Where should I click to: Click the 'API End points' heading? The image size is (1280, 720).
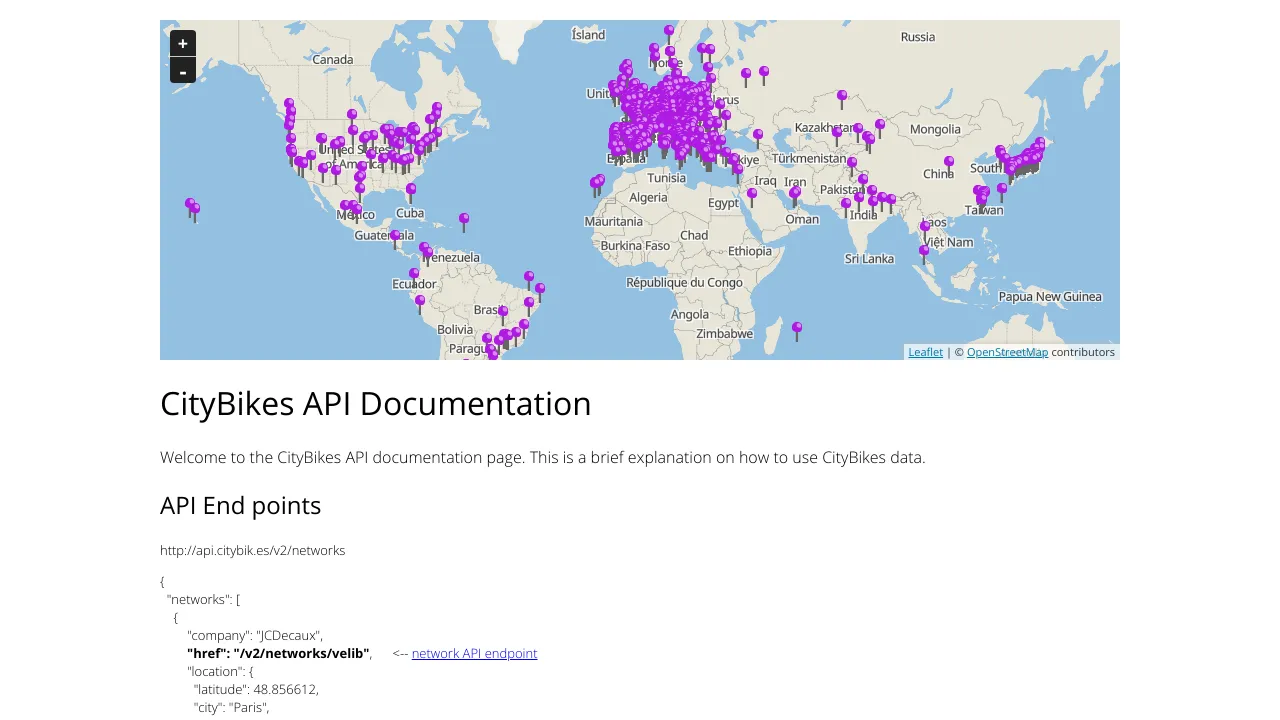pos(240,505)
